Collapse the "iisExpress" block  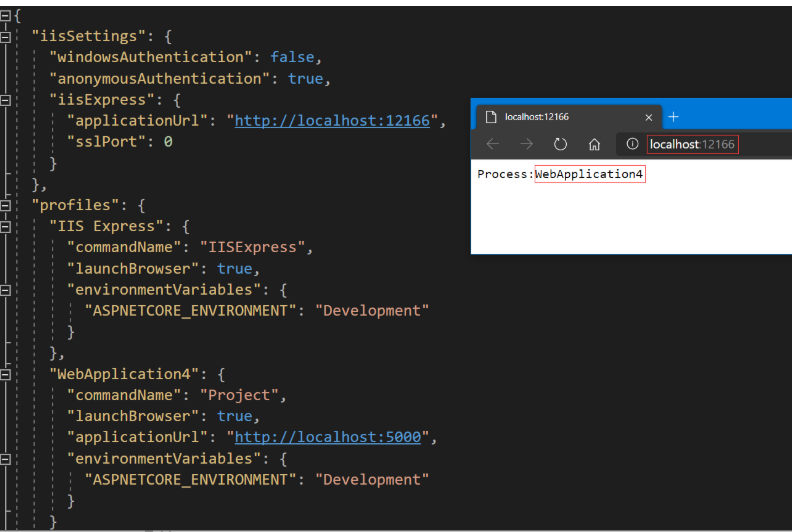click(x=5, y=101)
